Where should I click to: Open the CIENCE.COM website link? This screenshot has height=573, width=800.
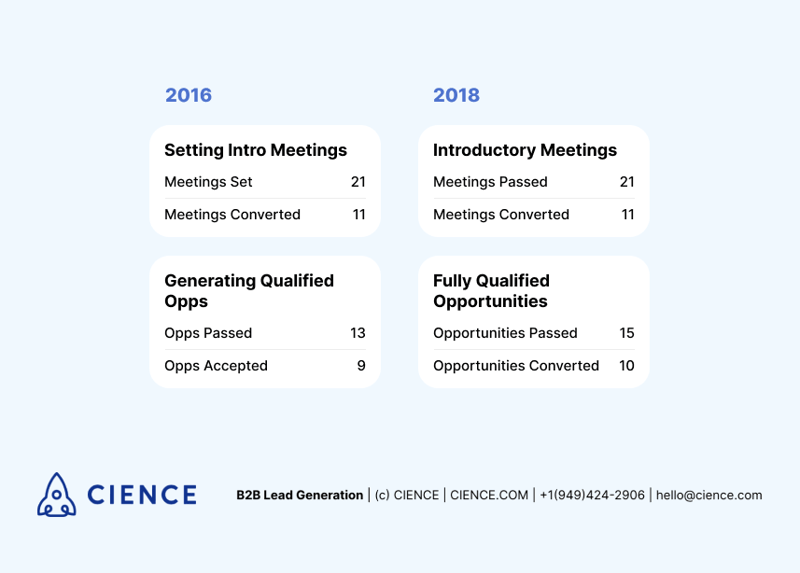pos(489,495)
